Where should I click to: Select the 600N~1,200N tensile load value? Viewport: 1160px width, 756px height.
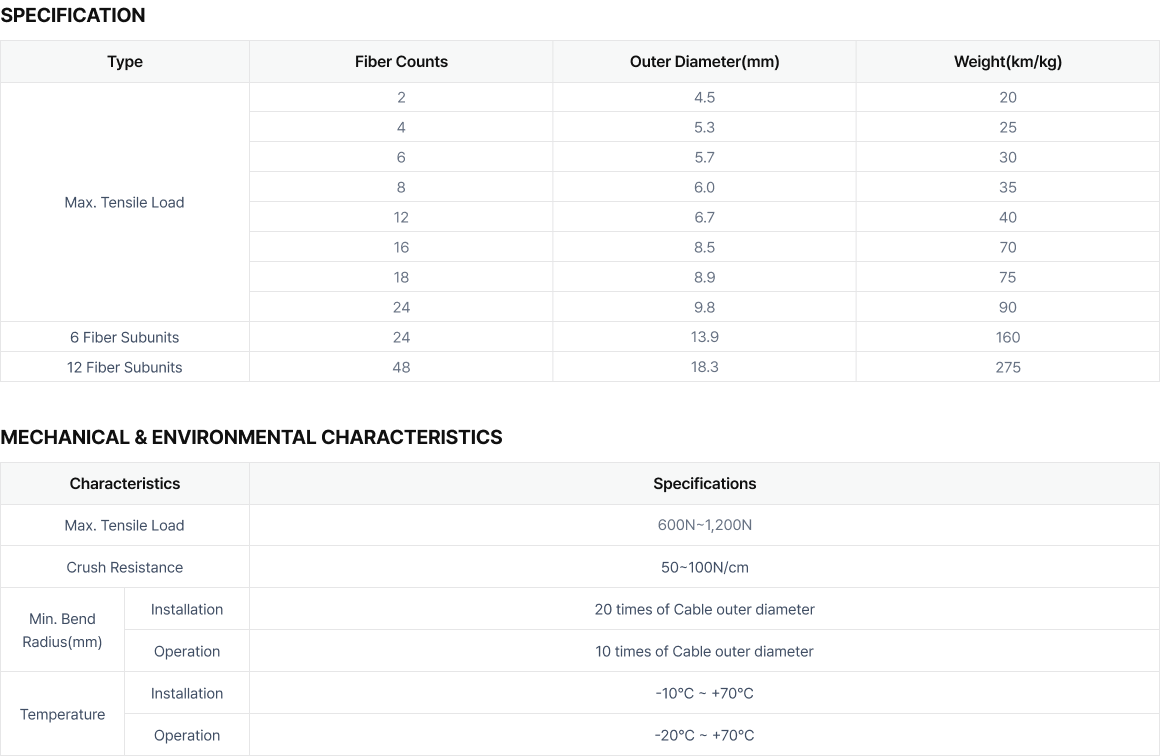704,525
